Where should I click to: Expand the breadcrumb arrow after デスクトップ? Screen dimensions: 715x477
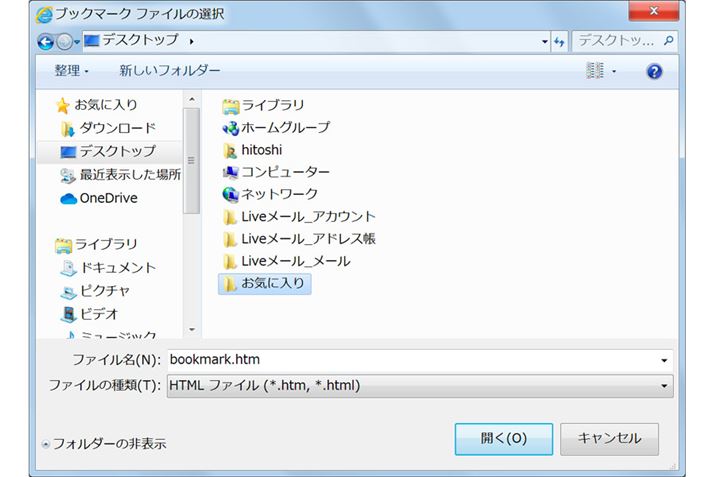pos(192,41)
